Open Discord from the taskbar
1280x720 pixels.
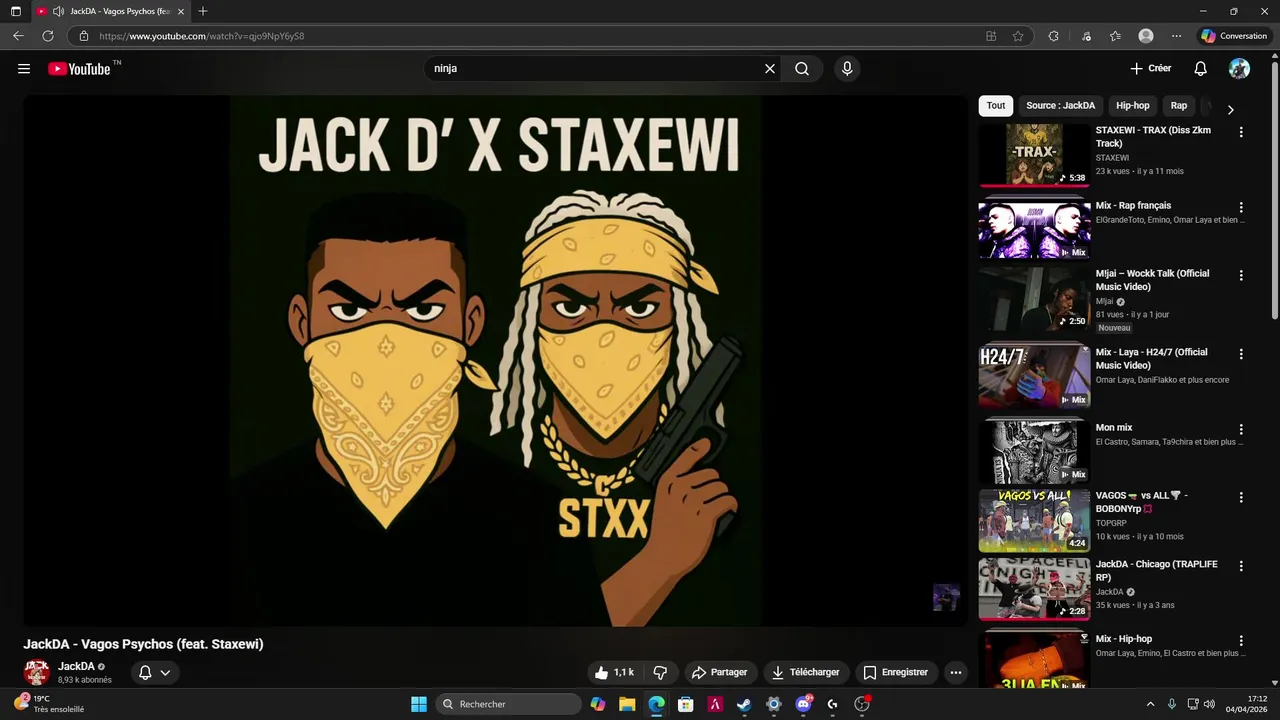(x=803, y=704)
